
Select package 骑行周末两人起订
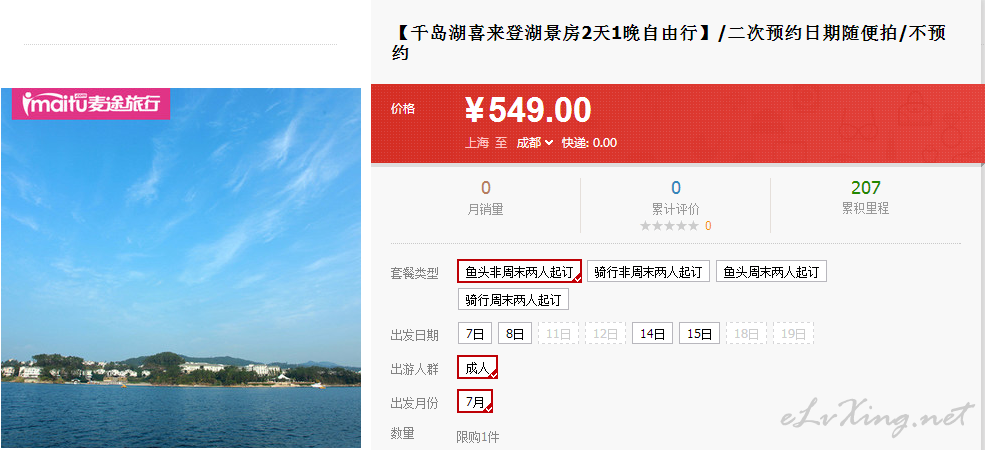click(513, 299)
